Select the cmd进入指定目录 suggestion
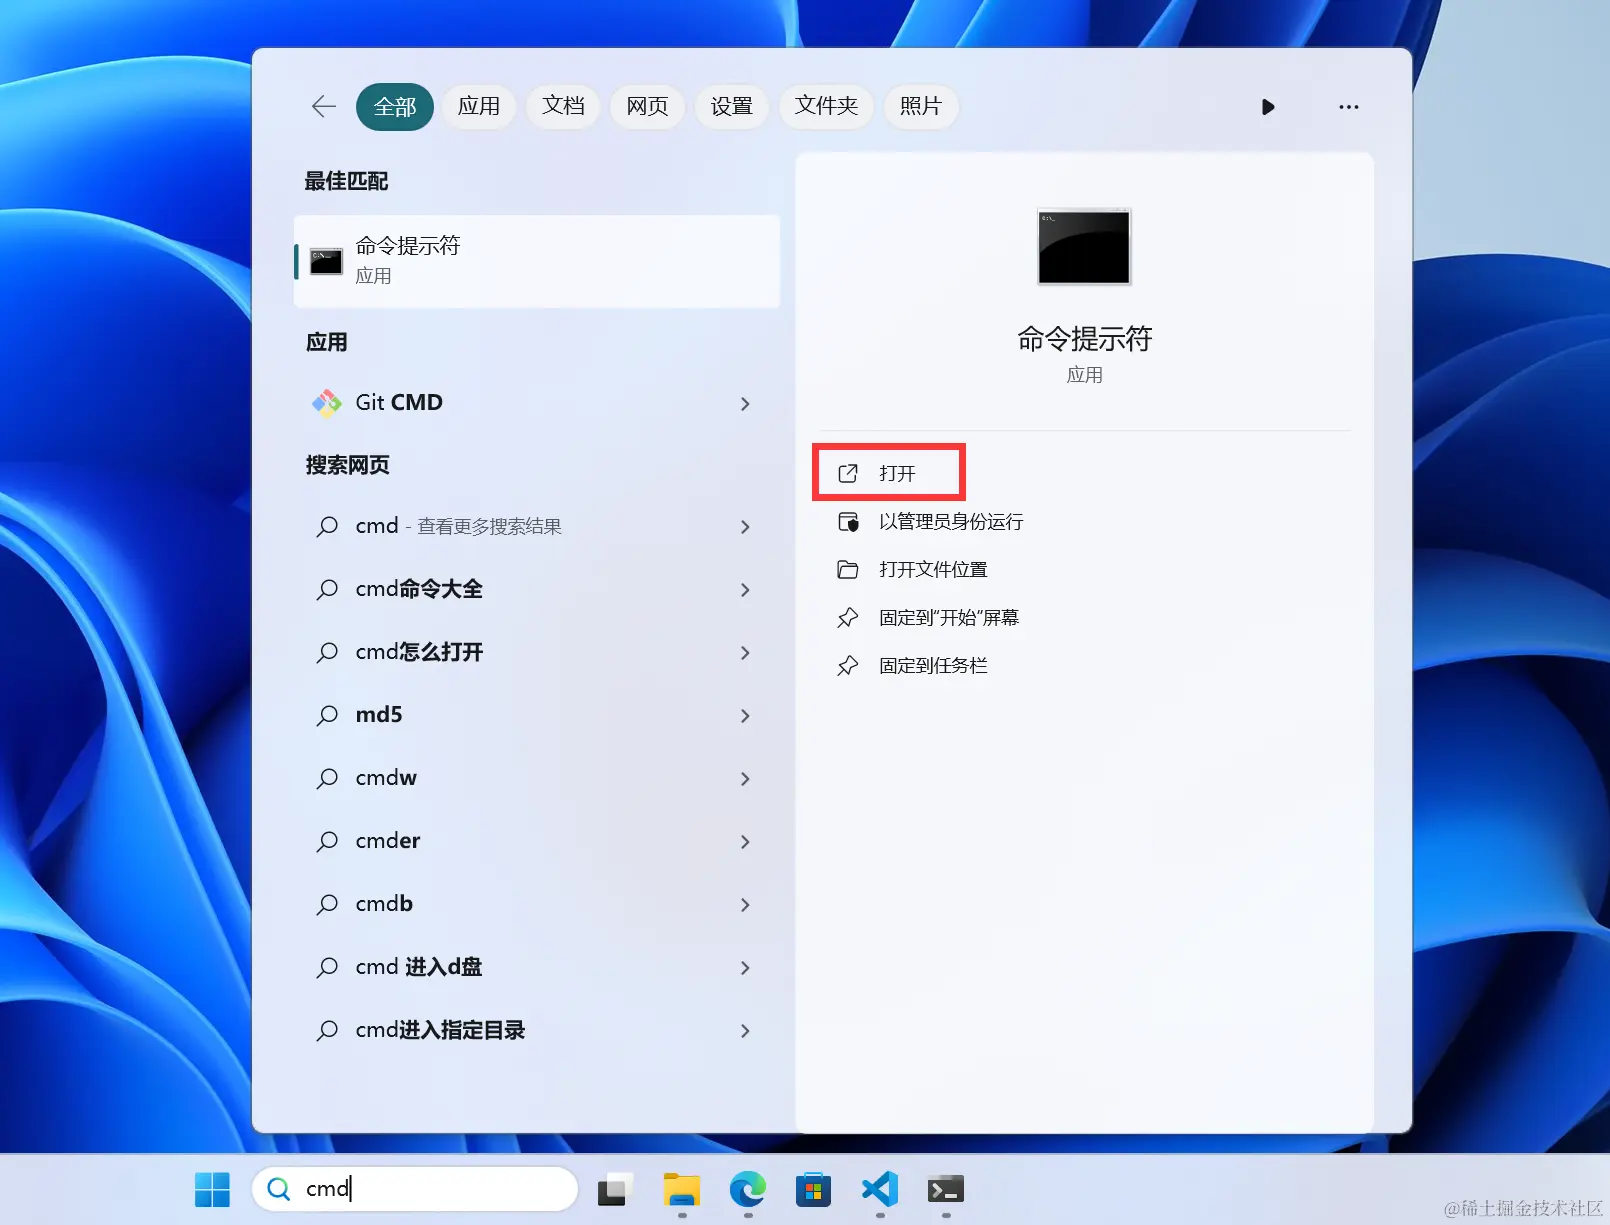Screen dimensions: 1610x1225 537,1030
